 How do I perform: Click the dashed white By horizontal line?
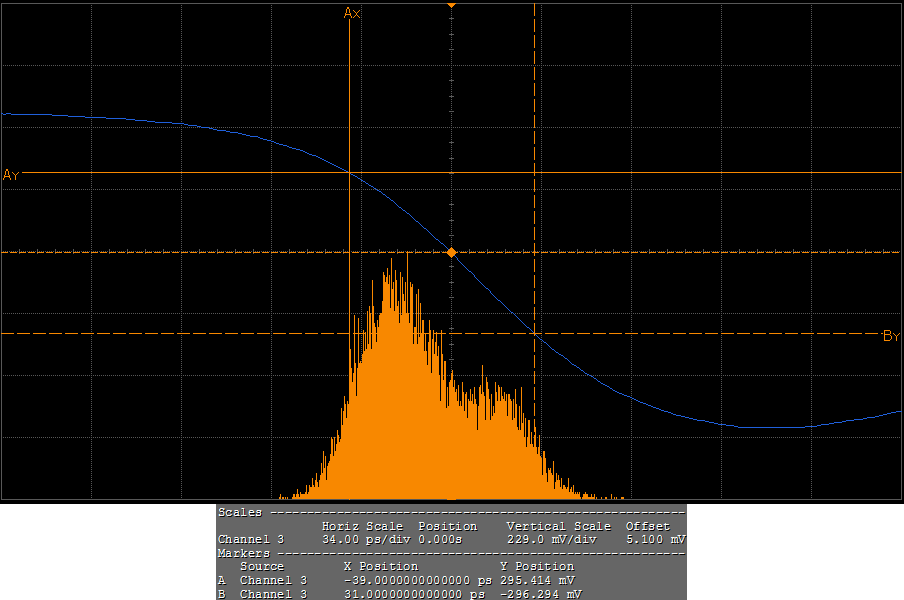coord(200,333)
